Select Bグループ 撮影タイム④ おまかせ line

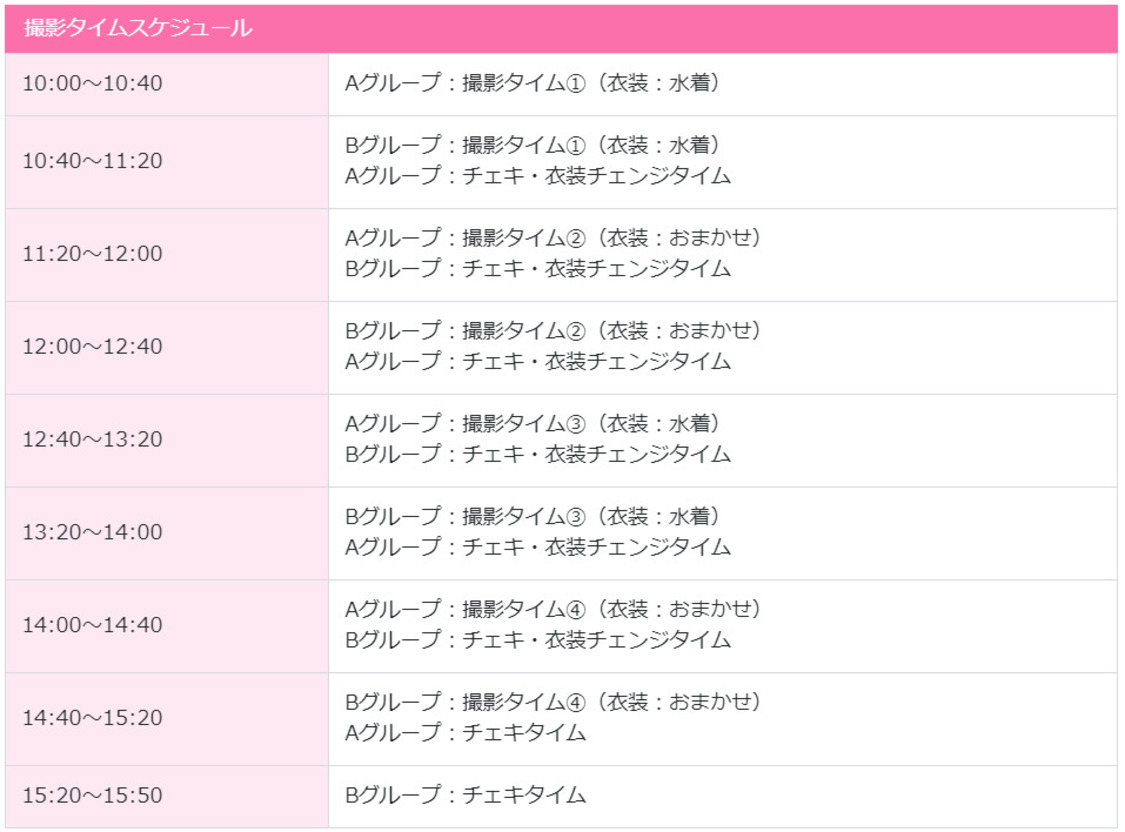553,703
